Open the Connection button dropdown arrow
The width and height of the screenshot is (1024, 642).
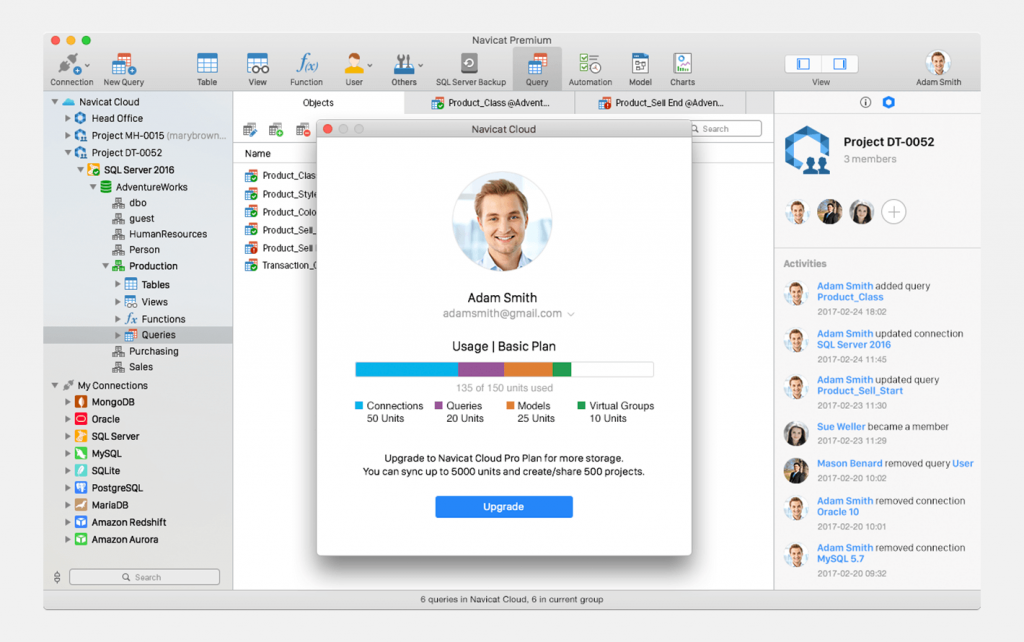pos(87,65)
